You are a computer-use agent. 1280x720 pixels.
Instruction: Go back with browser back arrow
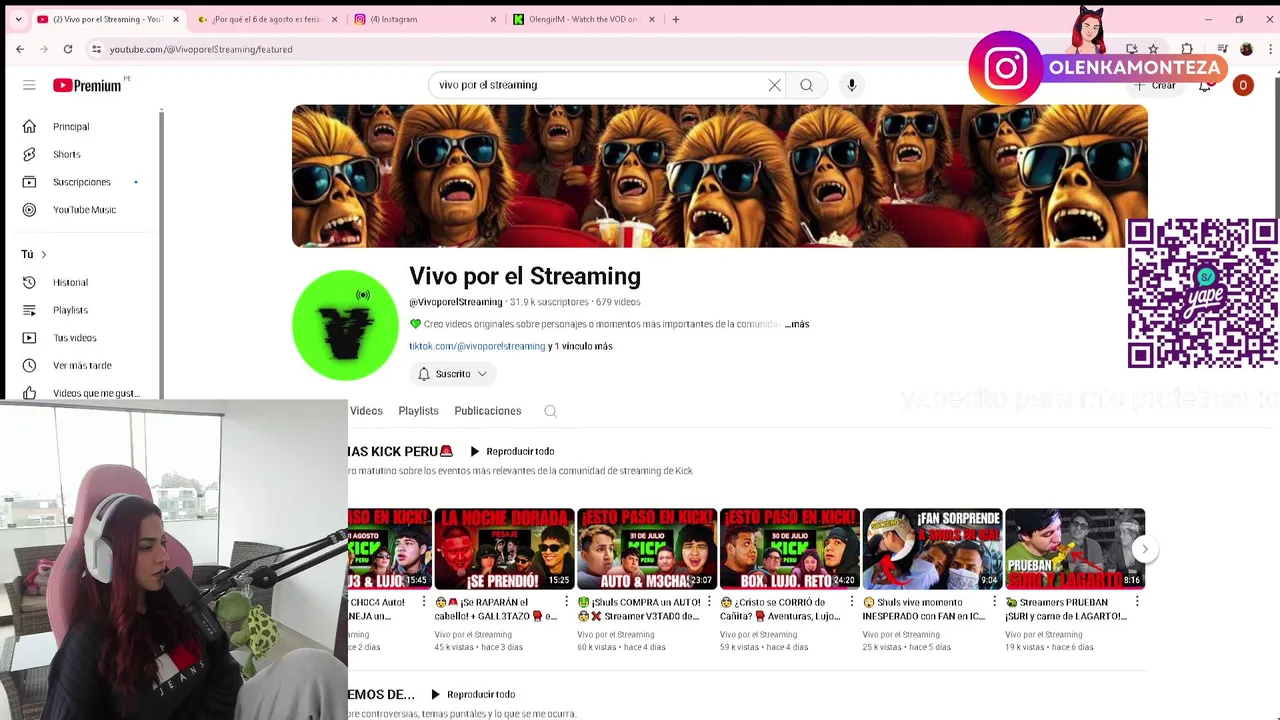pos(20,49)
